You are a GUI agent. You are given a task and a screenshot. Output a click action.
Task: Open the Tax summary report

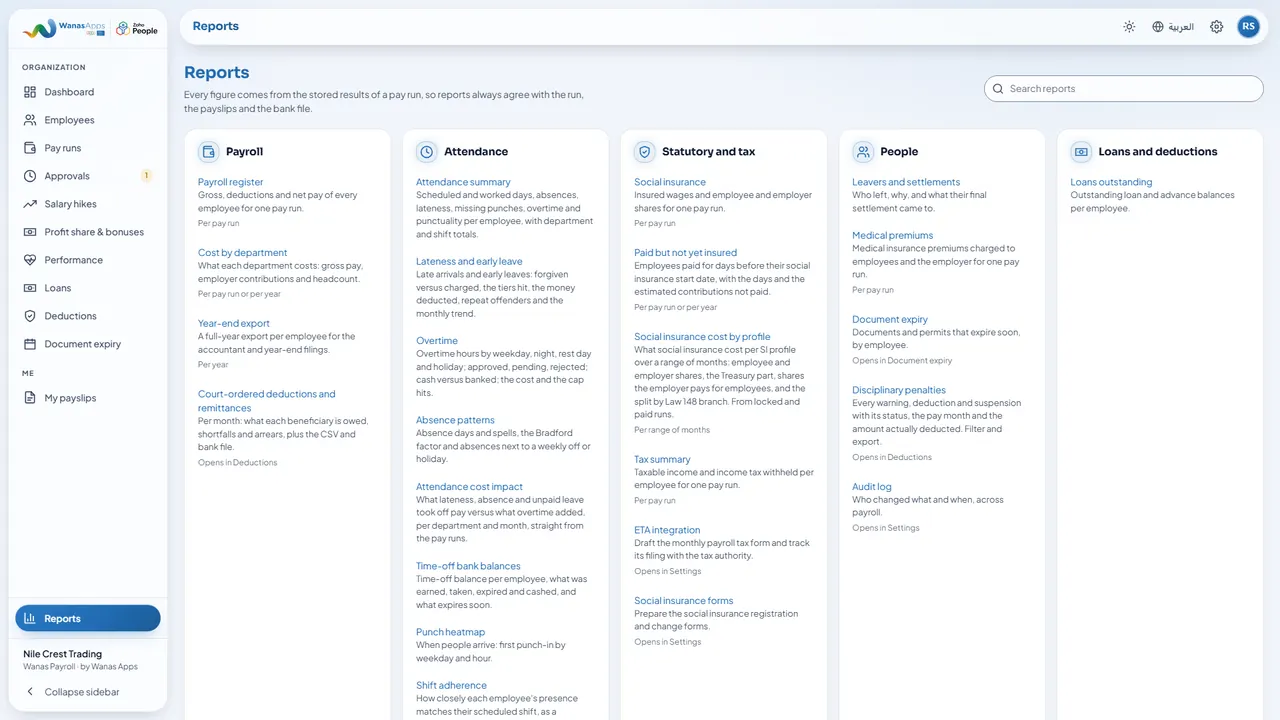point(662,460)
